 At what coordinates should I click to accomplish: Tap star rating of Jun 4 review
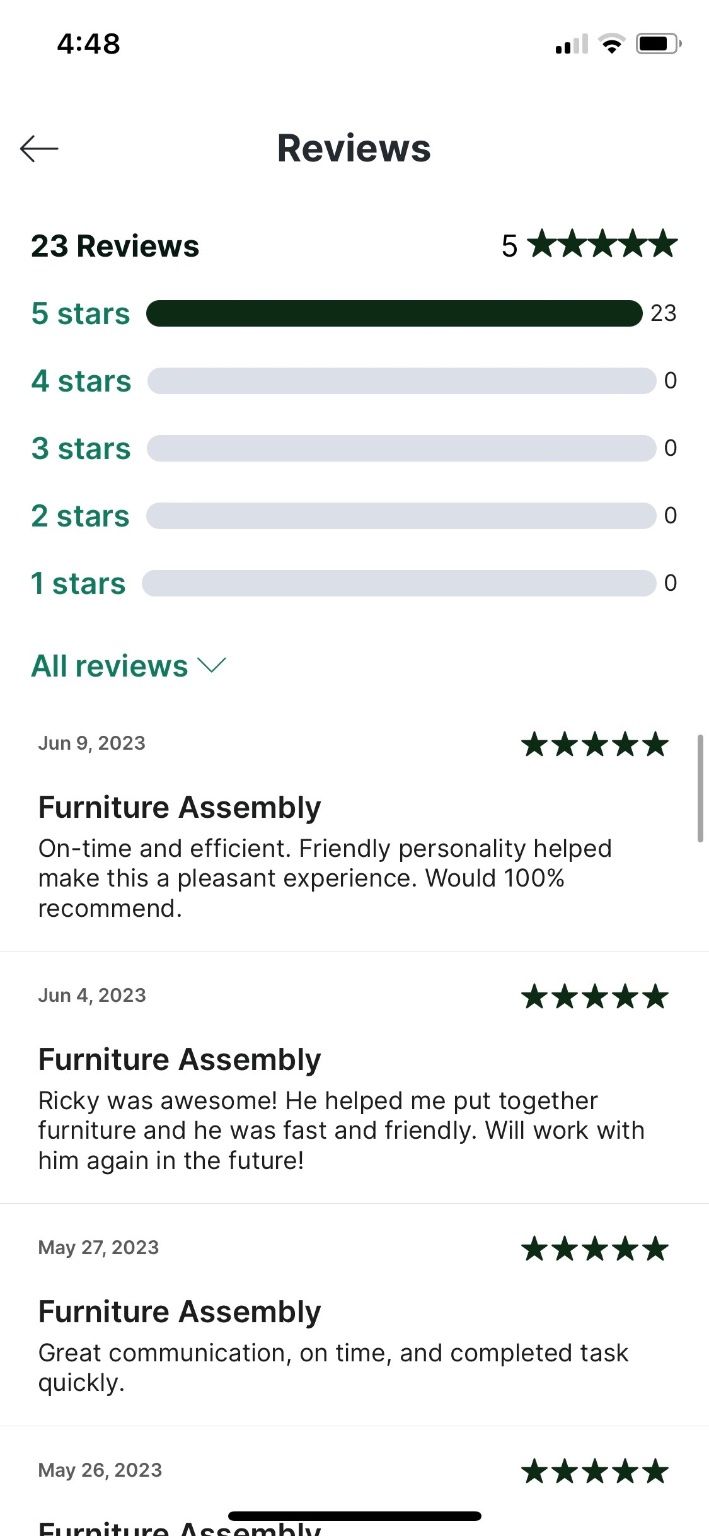(x=594, y=996)
